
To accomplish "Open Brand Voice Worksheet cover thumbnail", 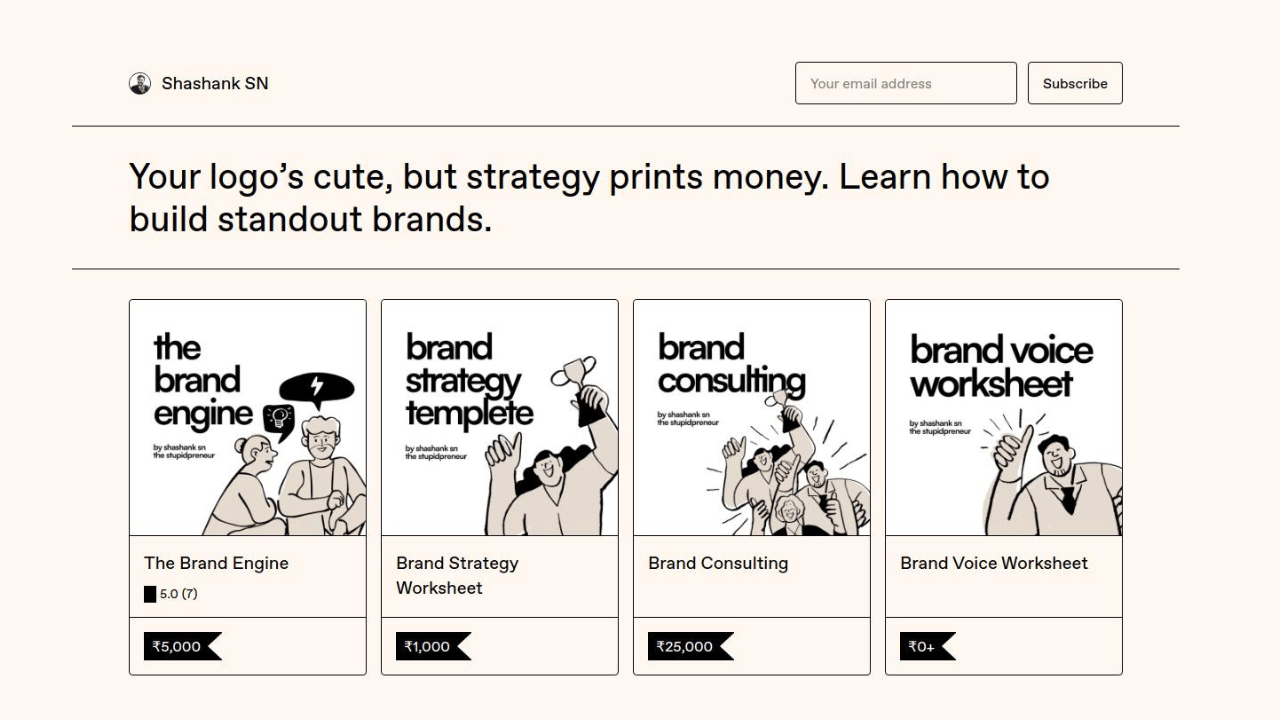I will tap(1004, 418).
